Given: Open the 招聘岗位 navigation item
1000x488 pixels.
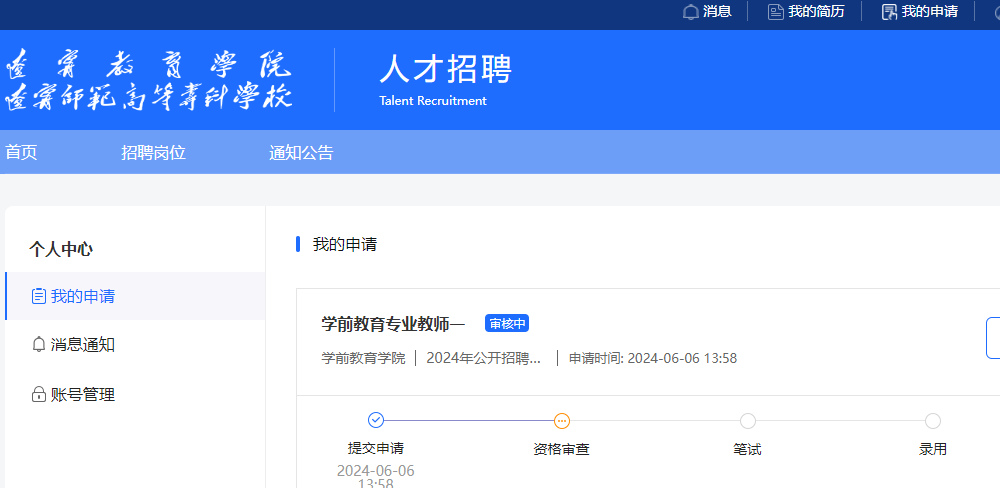Looking at the screenshot, I should tap(154, 153).
